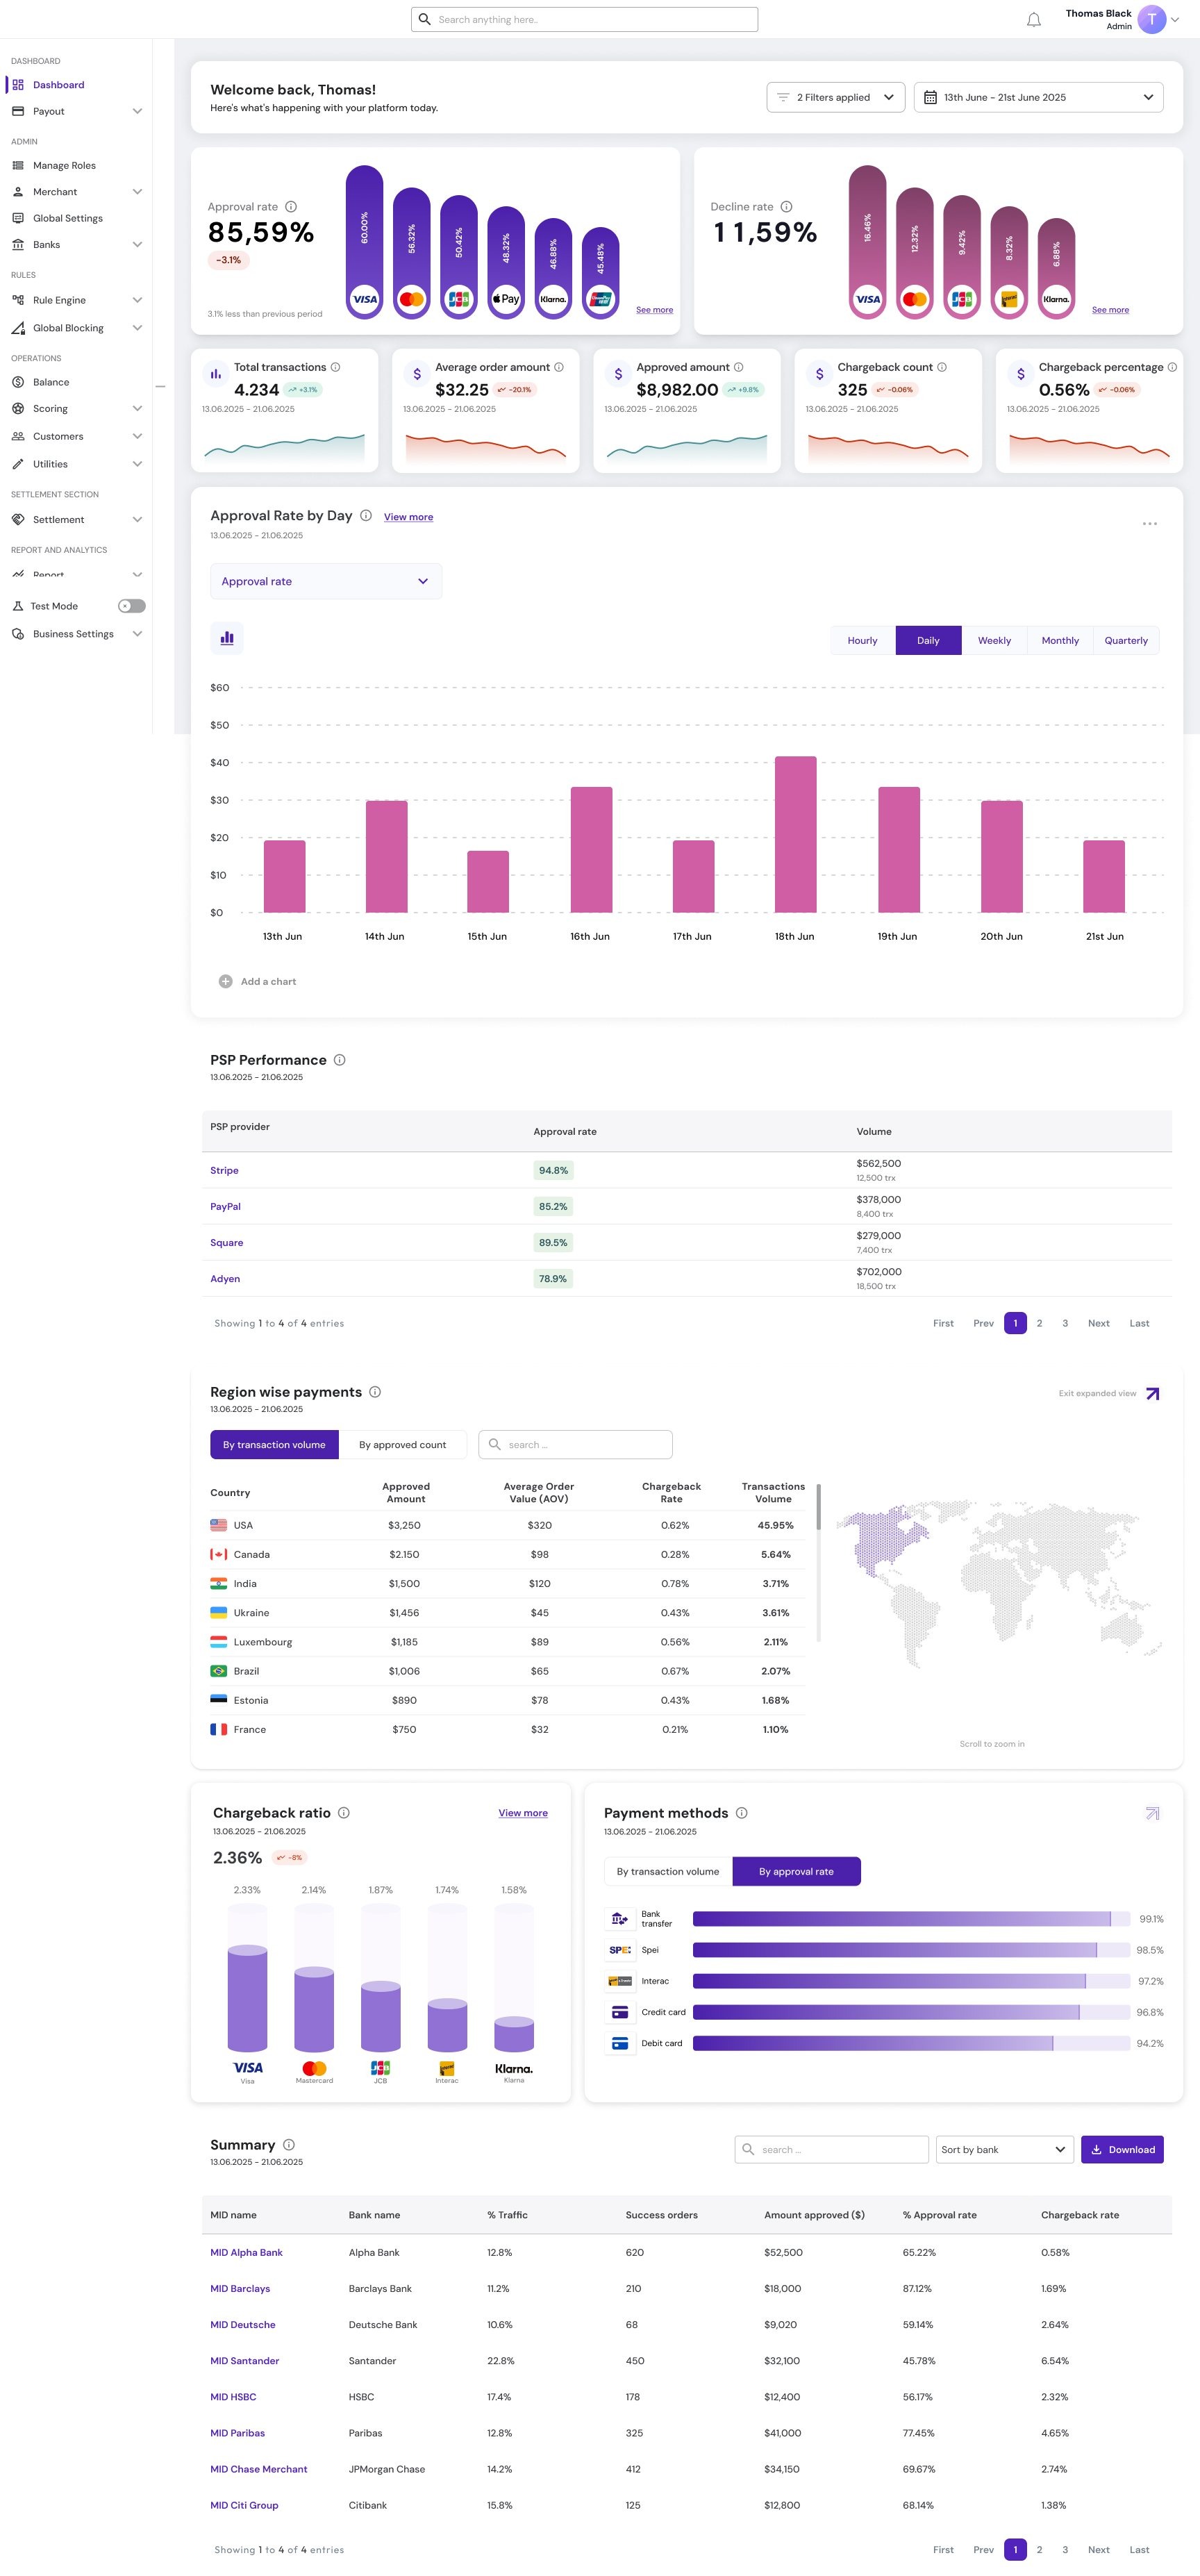Click the Chargeback count dollar icon
The image size is (1200, 2576).
(820, 374)
